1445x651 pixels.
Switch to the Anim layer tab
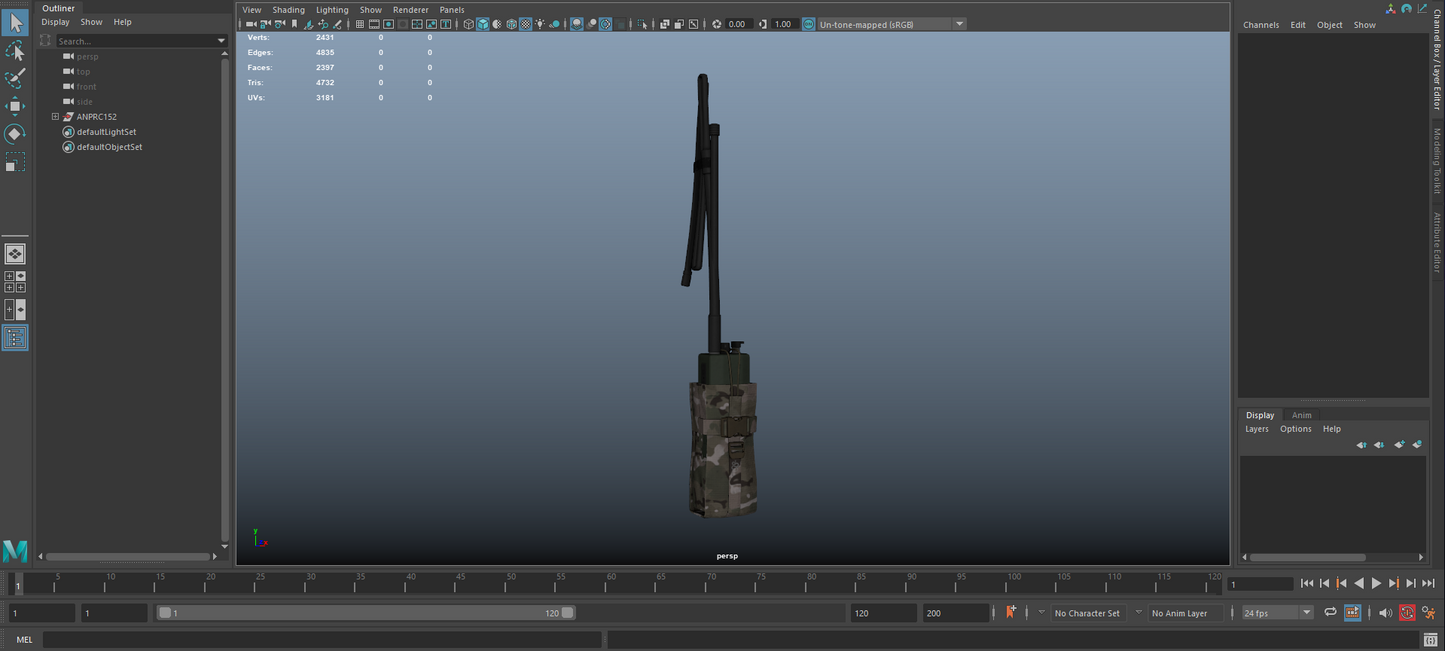pyautogui.click(x=1301, y=415)
